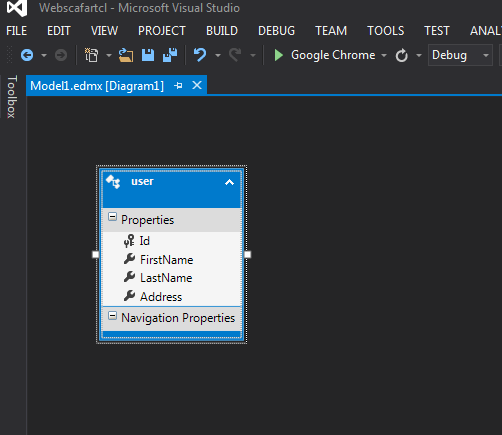Close the Model1.edmx [Diagram1] tab
Image resolution: width=502 pixels, height=435 pixels.
[x=197, y=85]
